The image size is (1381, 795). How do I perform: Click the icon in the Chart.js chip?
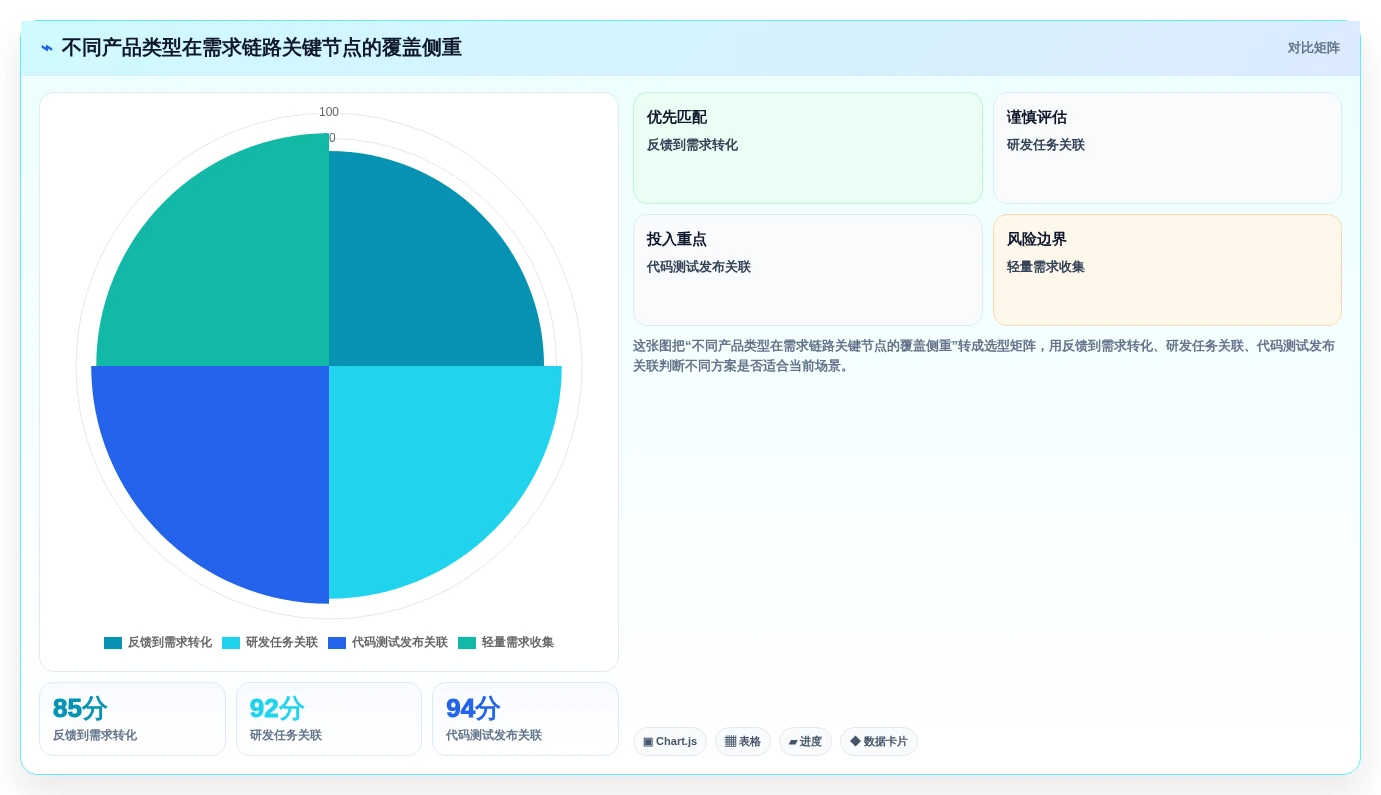coord(648,742)
